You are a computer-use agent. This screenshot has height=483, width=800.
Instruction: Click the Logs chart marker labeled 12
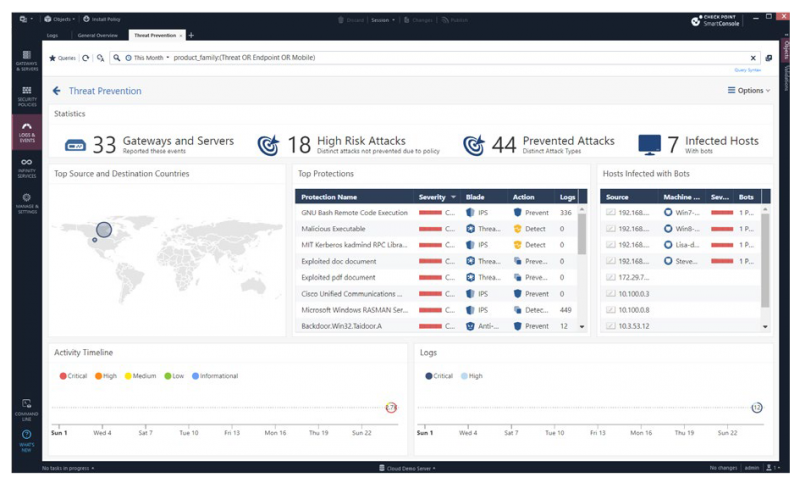pyautogui.click(x=757, y=407)
